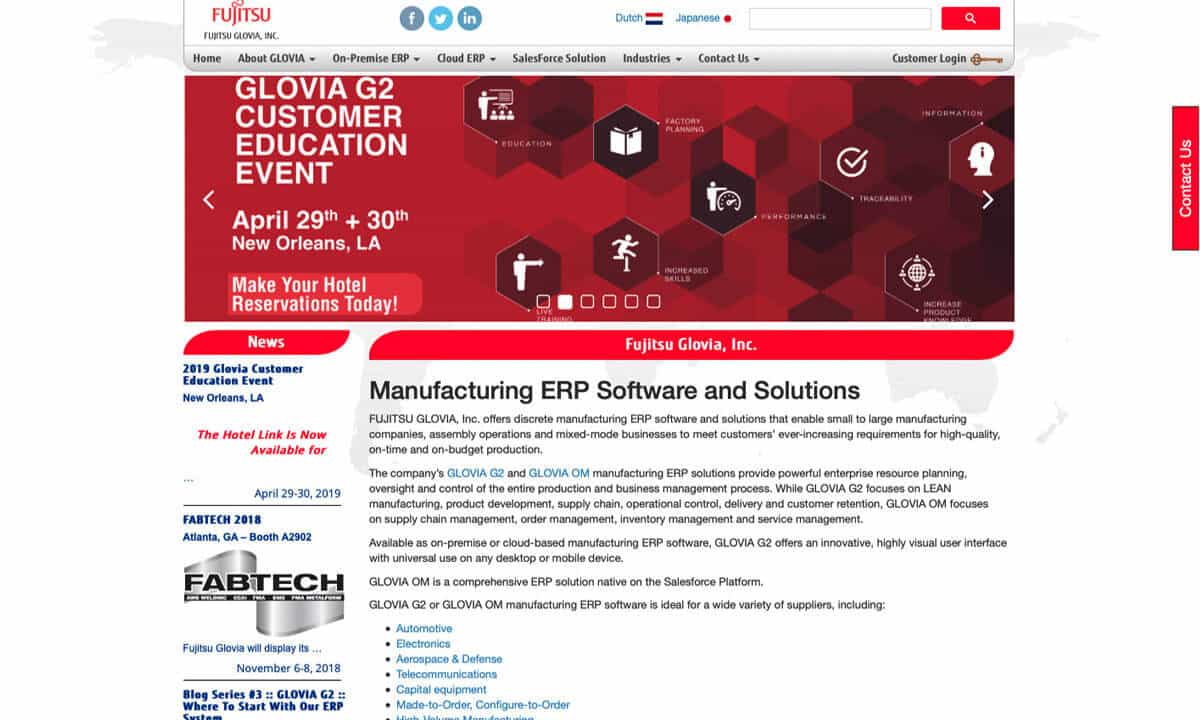Viewport: 1200px width, 720px height.
Task: Open the Home menu item
Action: [x=207, y=58]
